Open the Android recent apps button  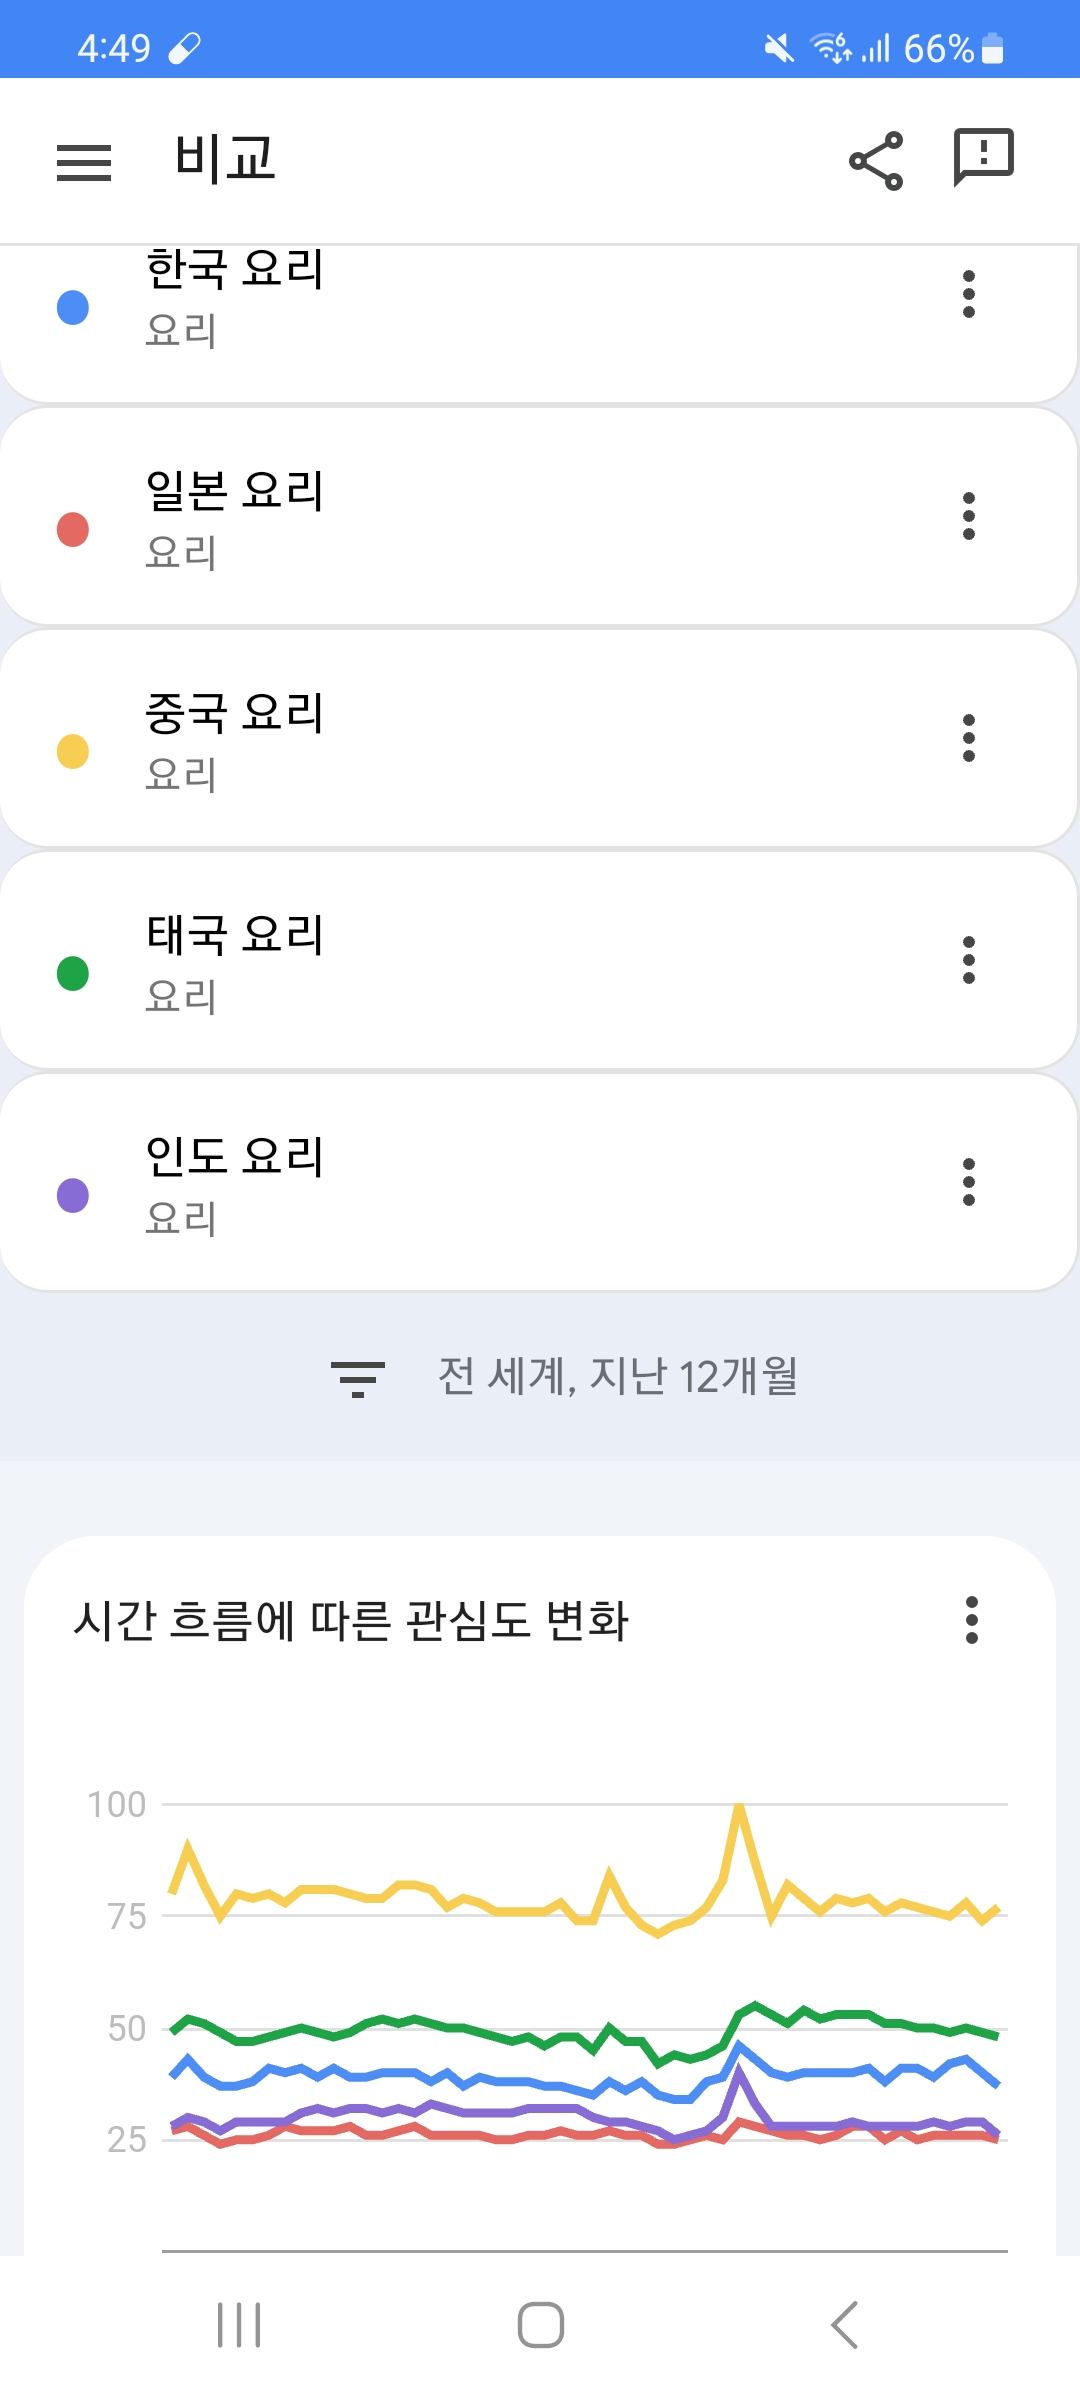[239, 2324]
